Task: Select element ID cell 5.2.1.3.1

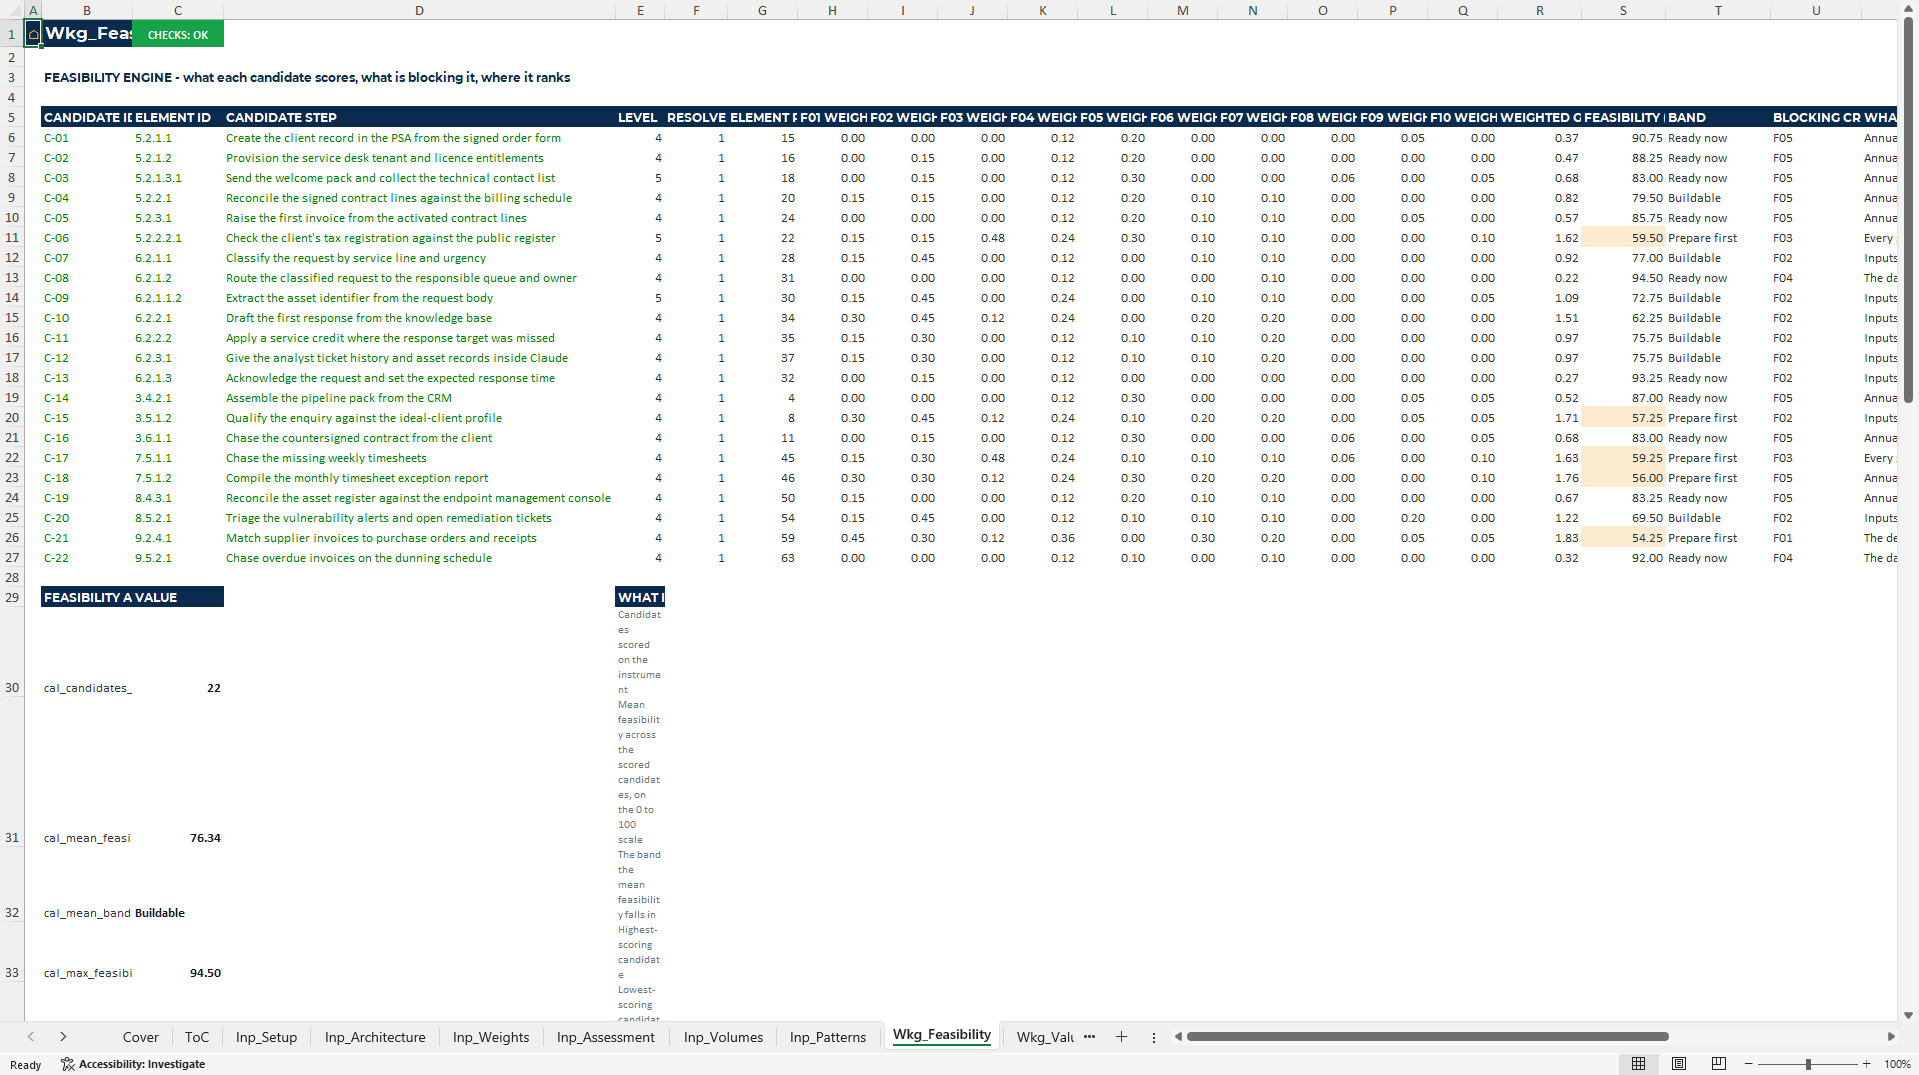Action: [x=177, y=178]
